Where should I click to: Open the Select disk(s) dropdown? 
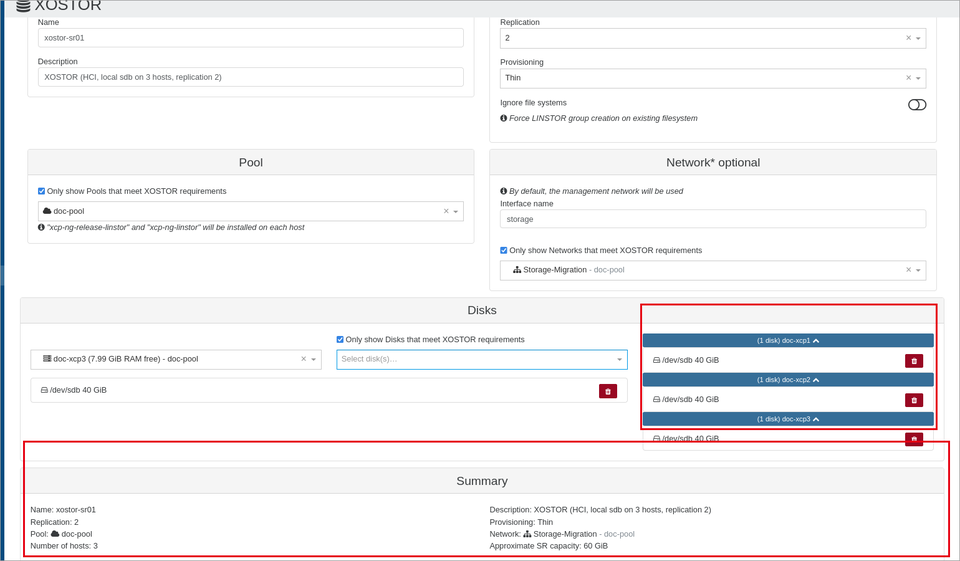[x=482, y=360]
